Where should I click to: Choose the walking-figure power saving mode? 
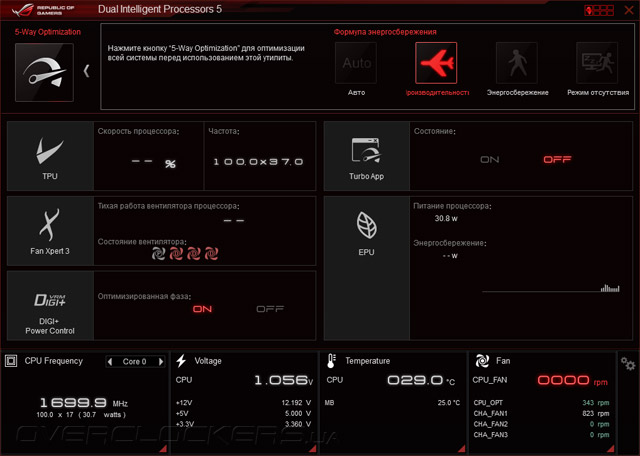[x=516, y=63]
